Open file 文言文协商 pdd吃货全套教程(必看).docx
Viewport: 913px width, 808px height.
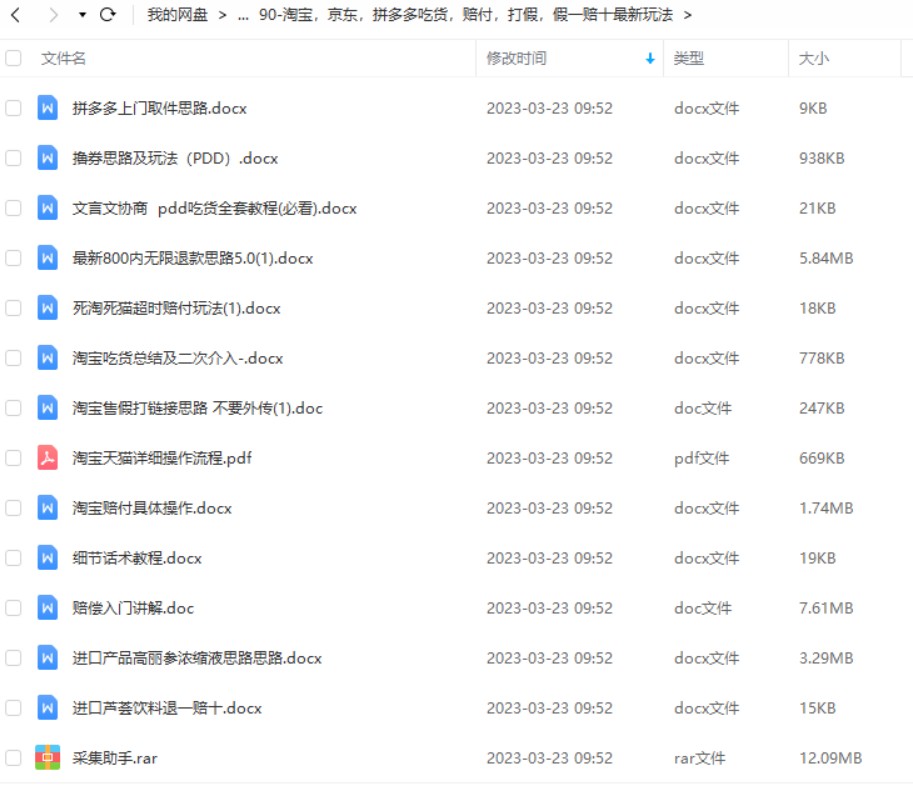point(214,208)
